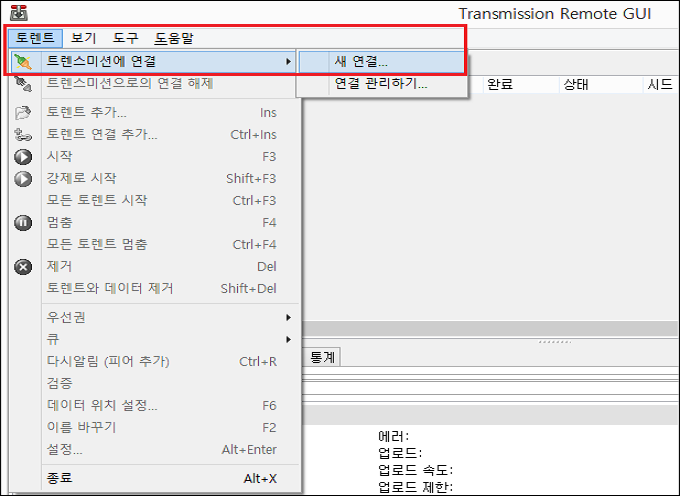Click the 토렌트 추가 folder icon
The height and width of the screenshot is (496, 680).
pos(23,112)
